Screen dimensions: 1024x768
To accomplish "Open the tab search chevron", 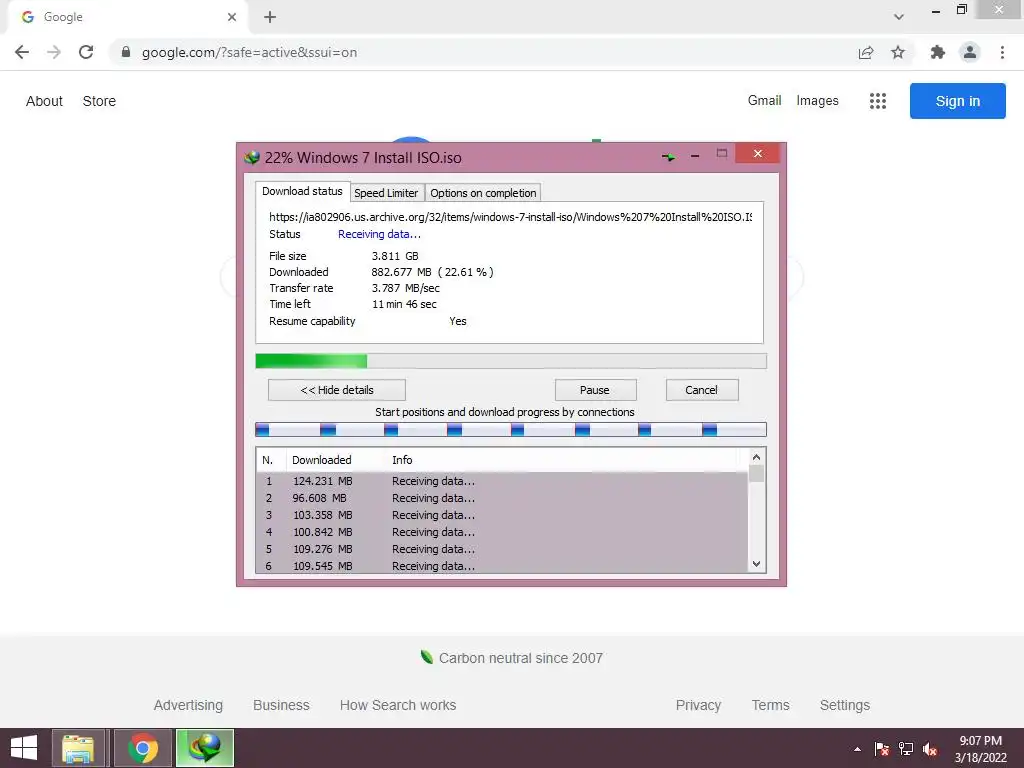I will click(899, 17).
